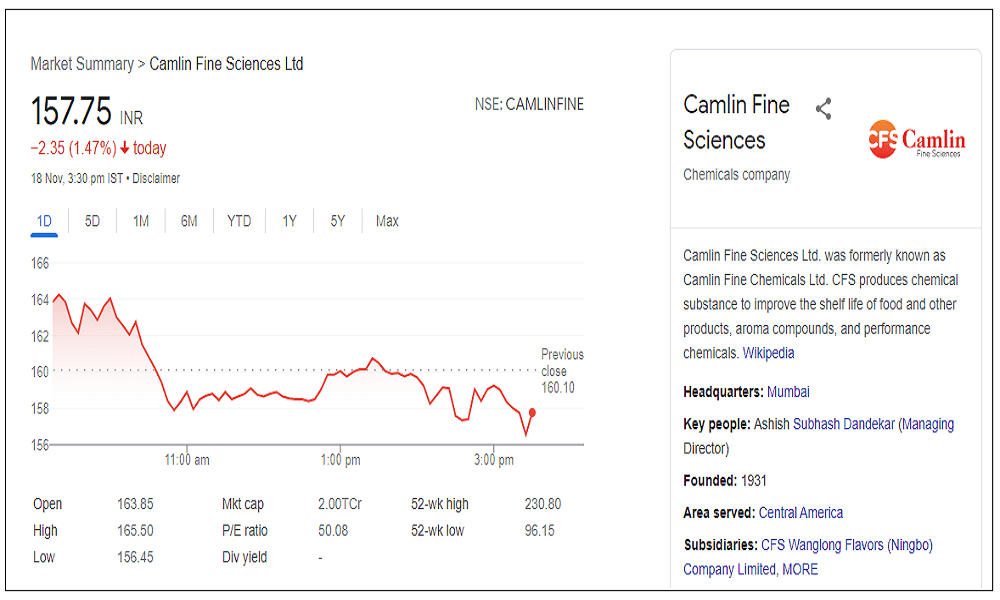Click the 18 Nov, 3:30 pm IST timestamp
The image size is (1000, 600).
[x=77, y=179]
